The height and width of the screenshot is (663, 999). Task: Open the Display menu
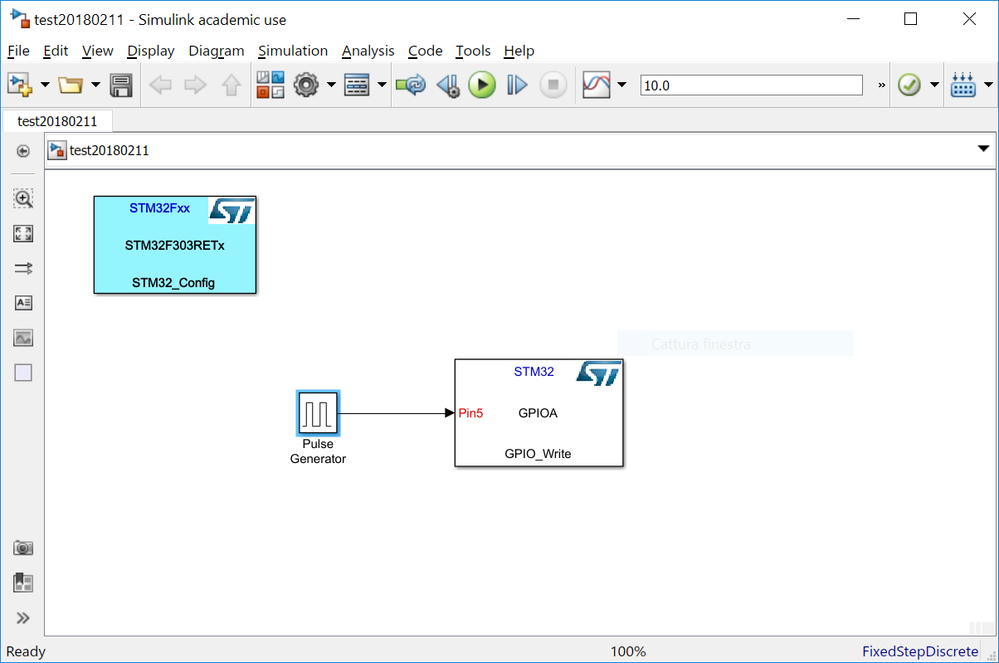(150, 51)
